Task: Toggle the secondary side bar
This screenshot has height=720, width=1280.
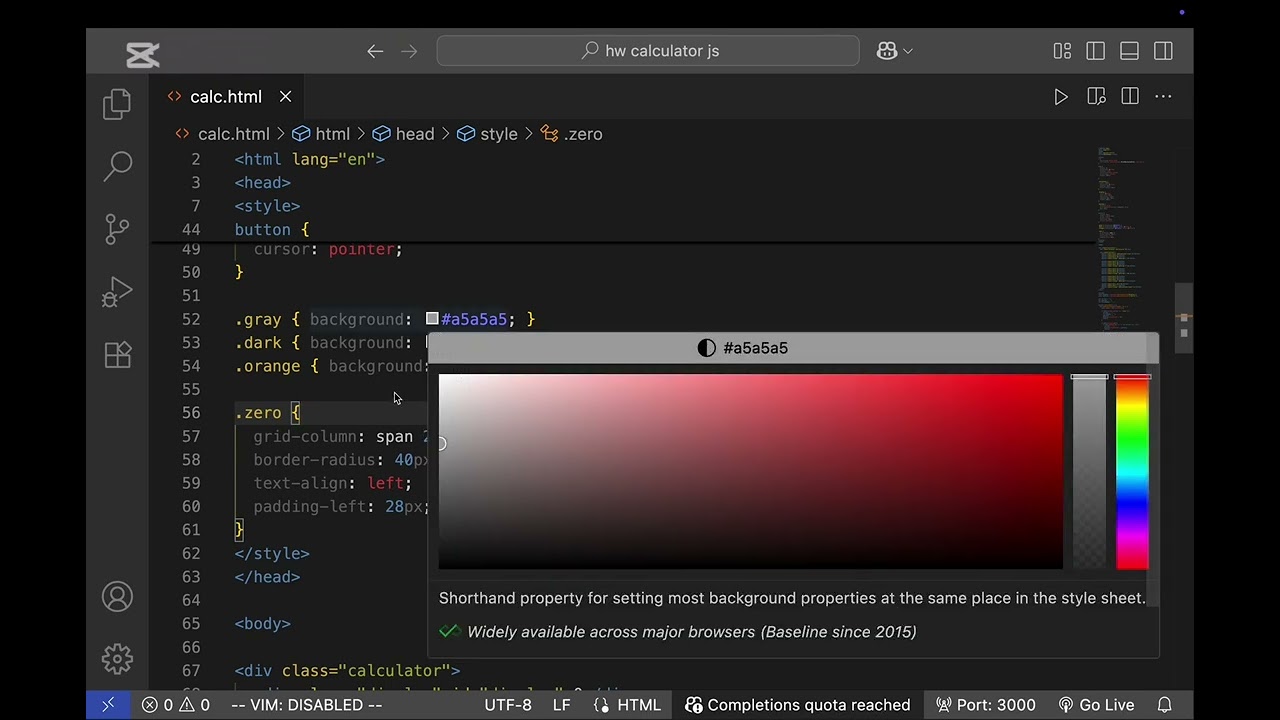Action: click(1163, 51)
